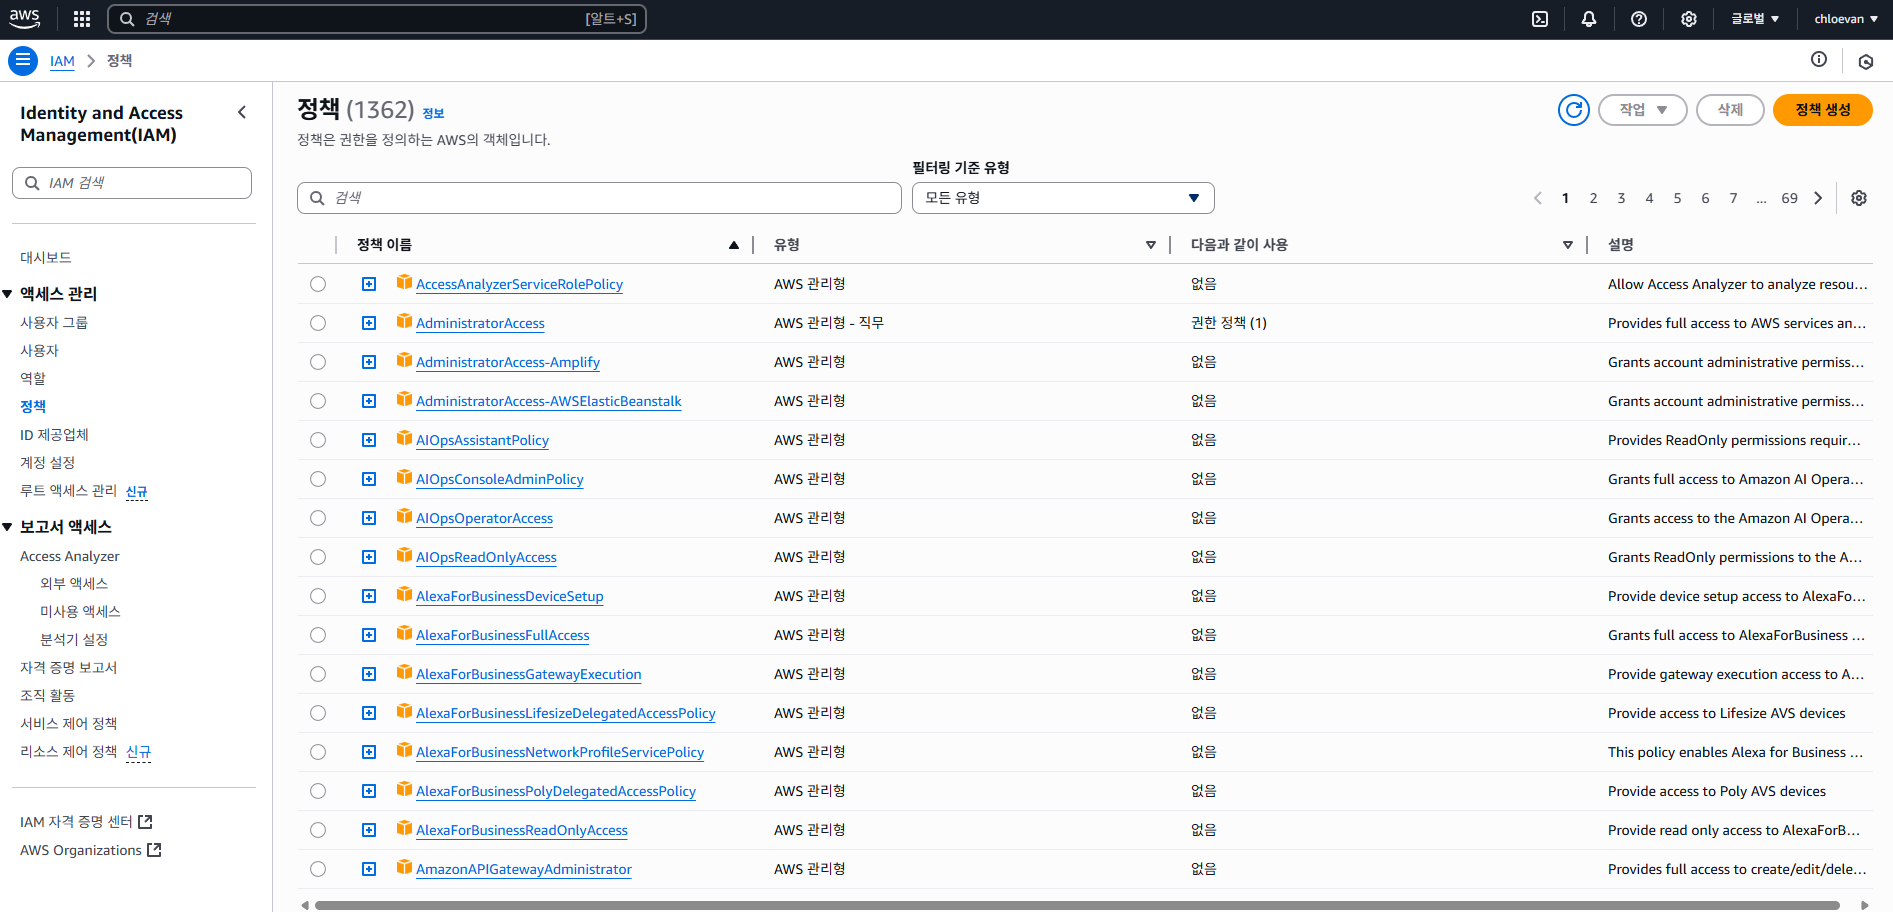Select radio for AlexaForBusinessGatewayExecution
The height and width of the screenshot is (912, 1893).
coord(318,674)
